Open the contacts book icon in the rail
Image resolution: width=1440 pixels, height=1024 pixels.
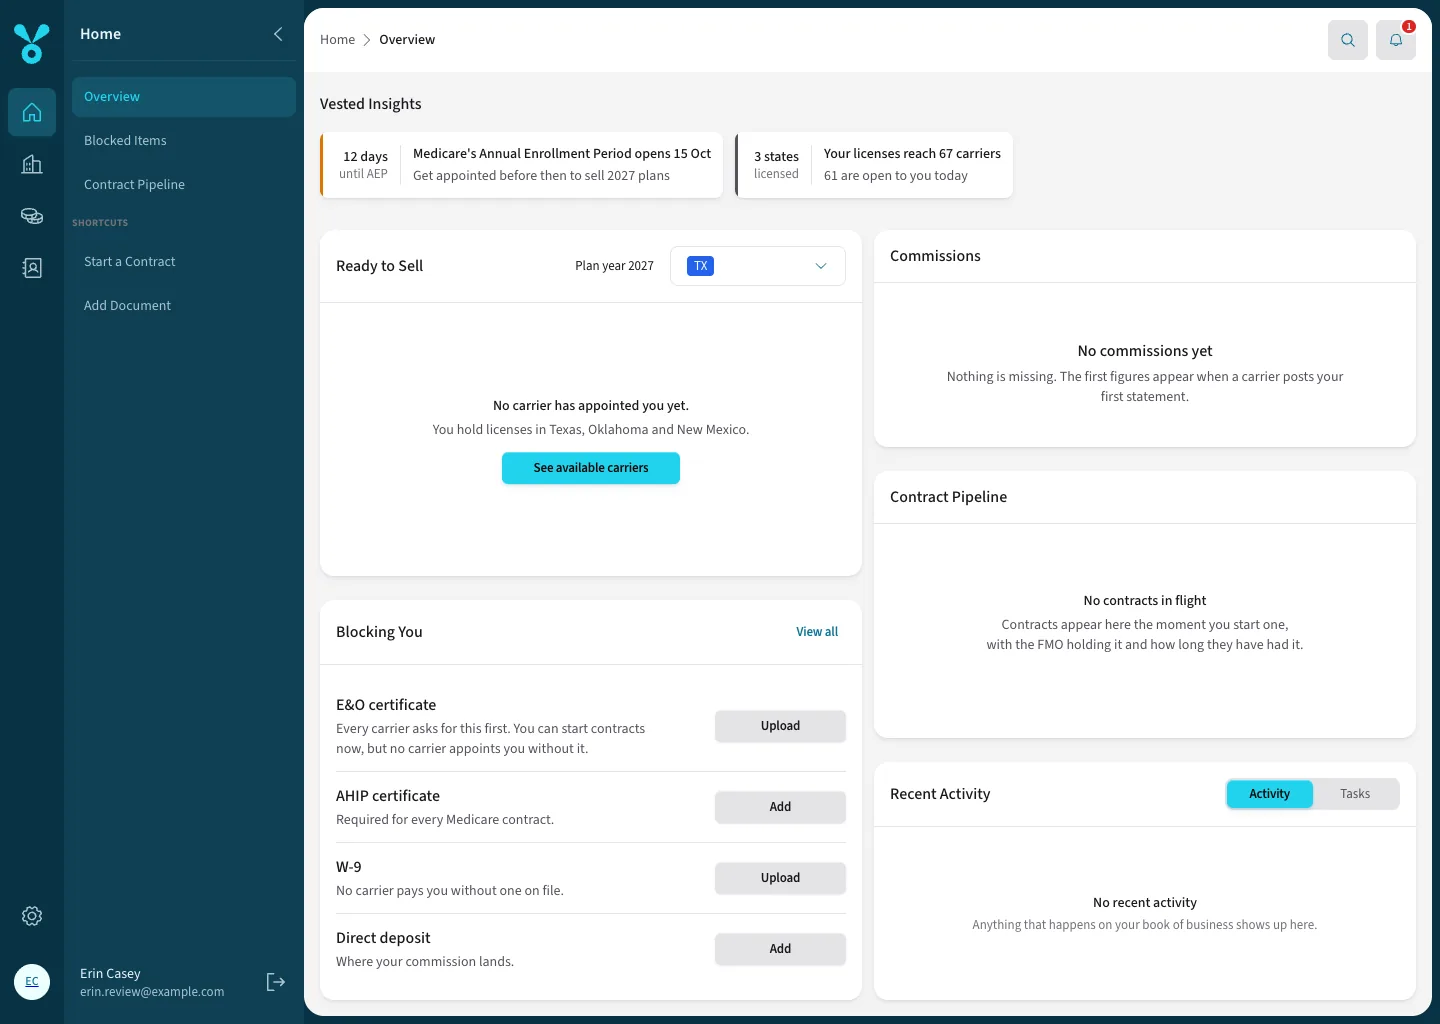[32, 268]
